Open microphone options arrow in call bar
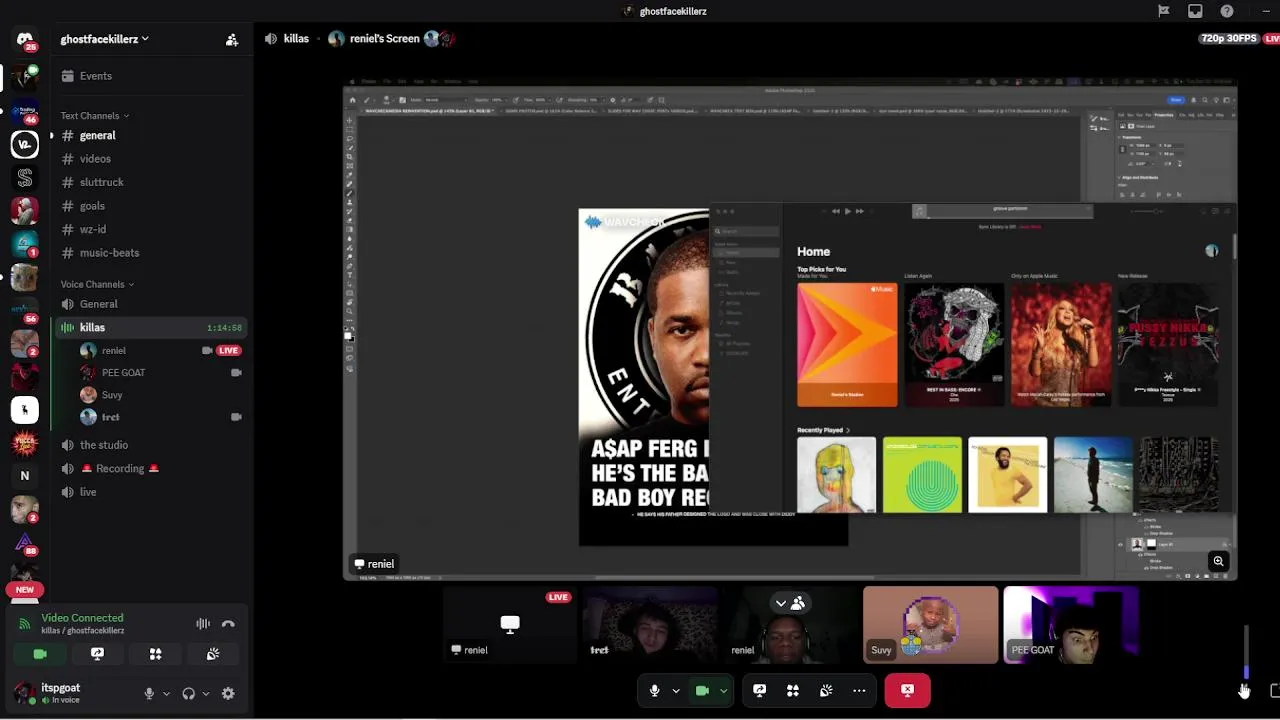1280x720 pixels. pos(676,690)
